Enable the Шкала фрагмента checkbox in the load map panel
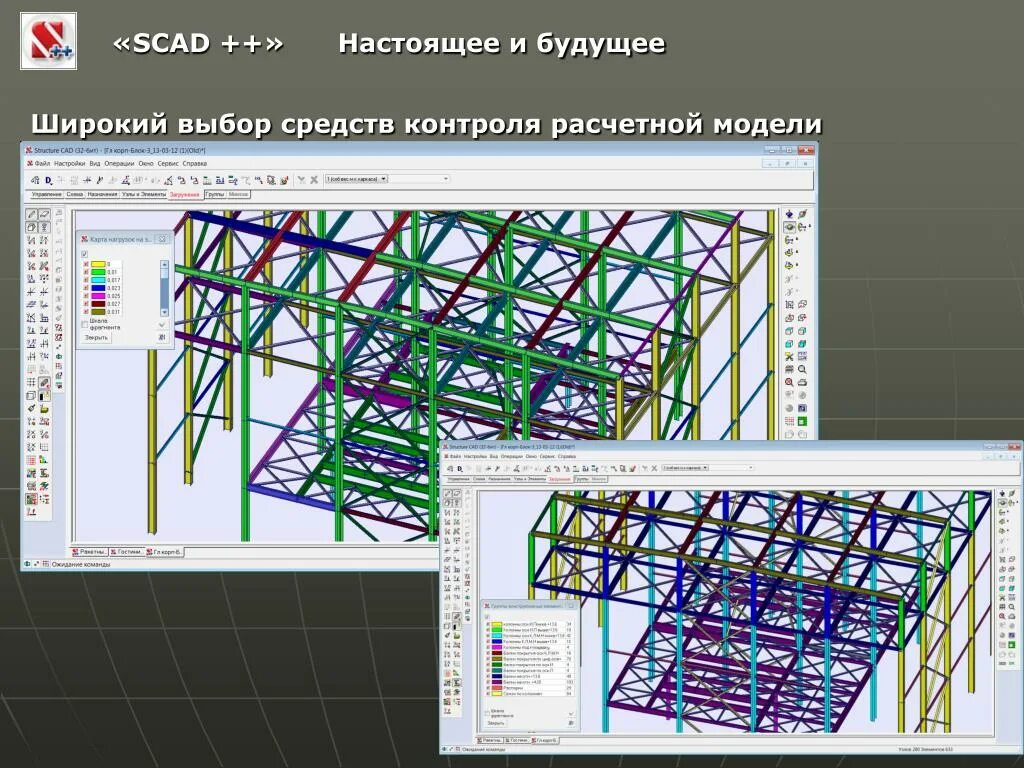The height and width of the screenshot is (768, 1024). pyautogui.click(x=84, y=324)
